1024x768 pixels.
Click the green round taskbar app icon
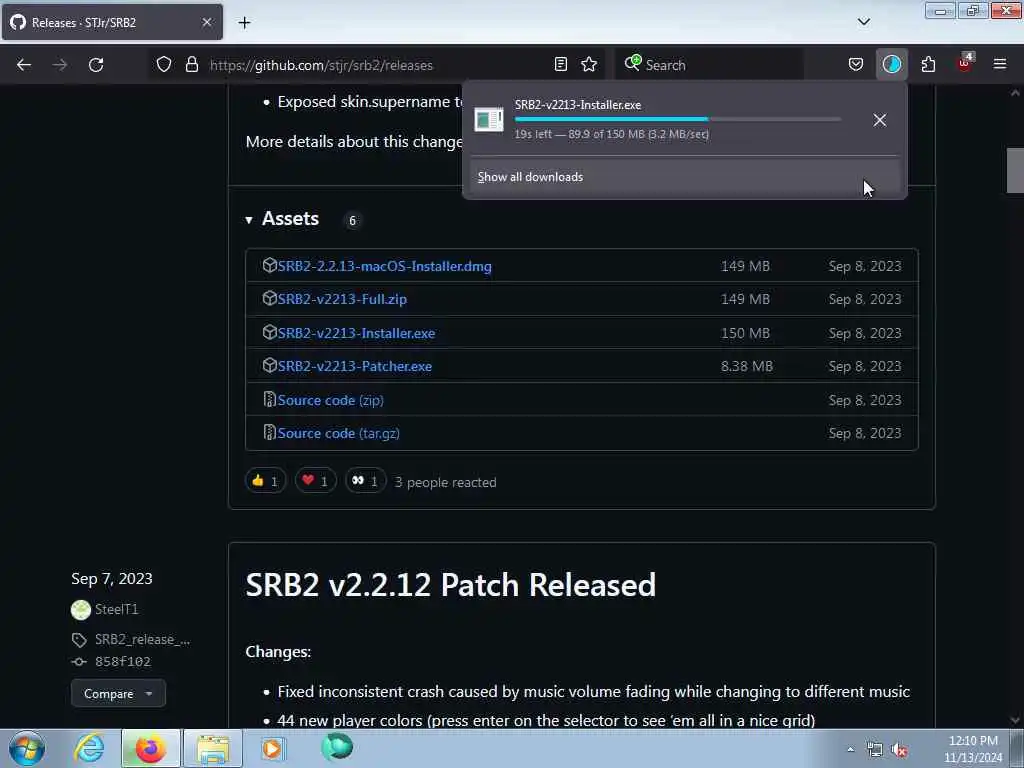pyautogui.click(x=337, y=747)
